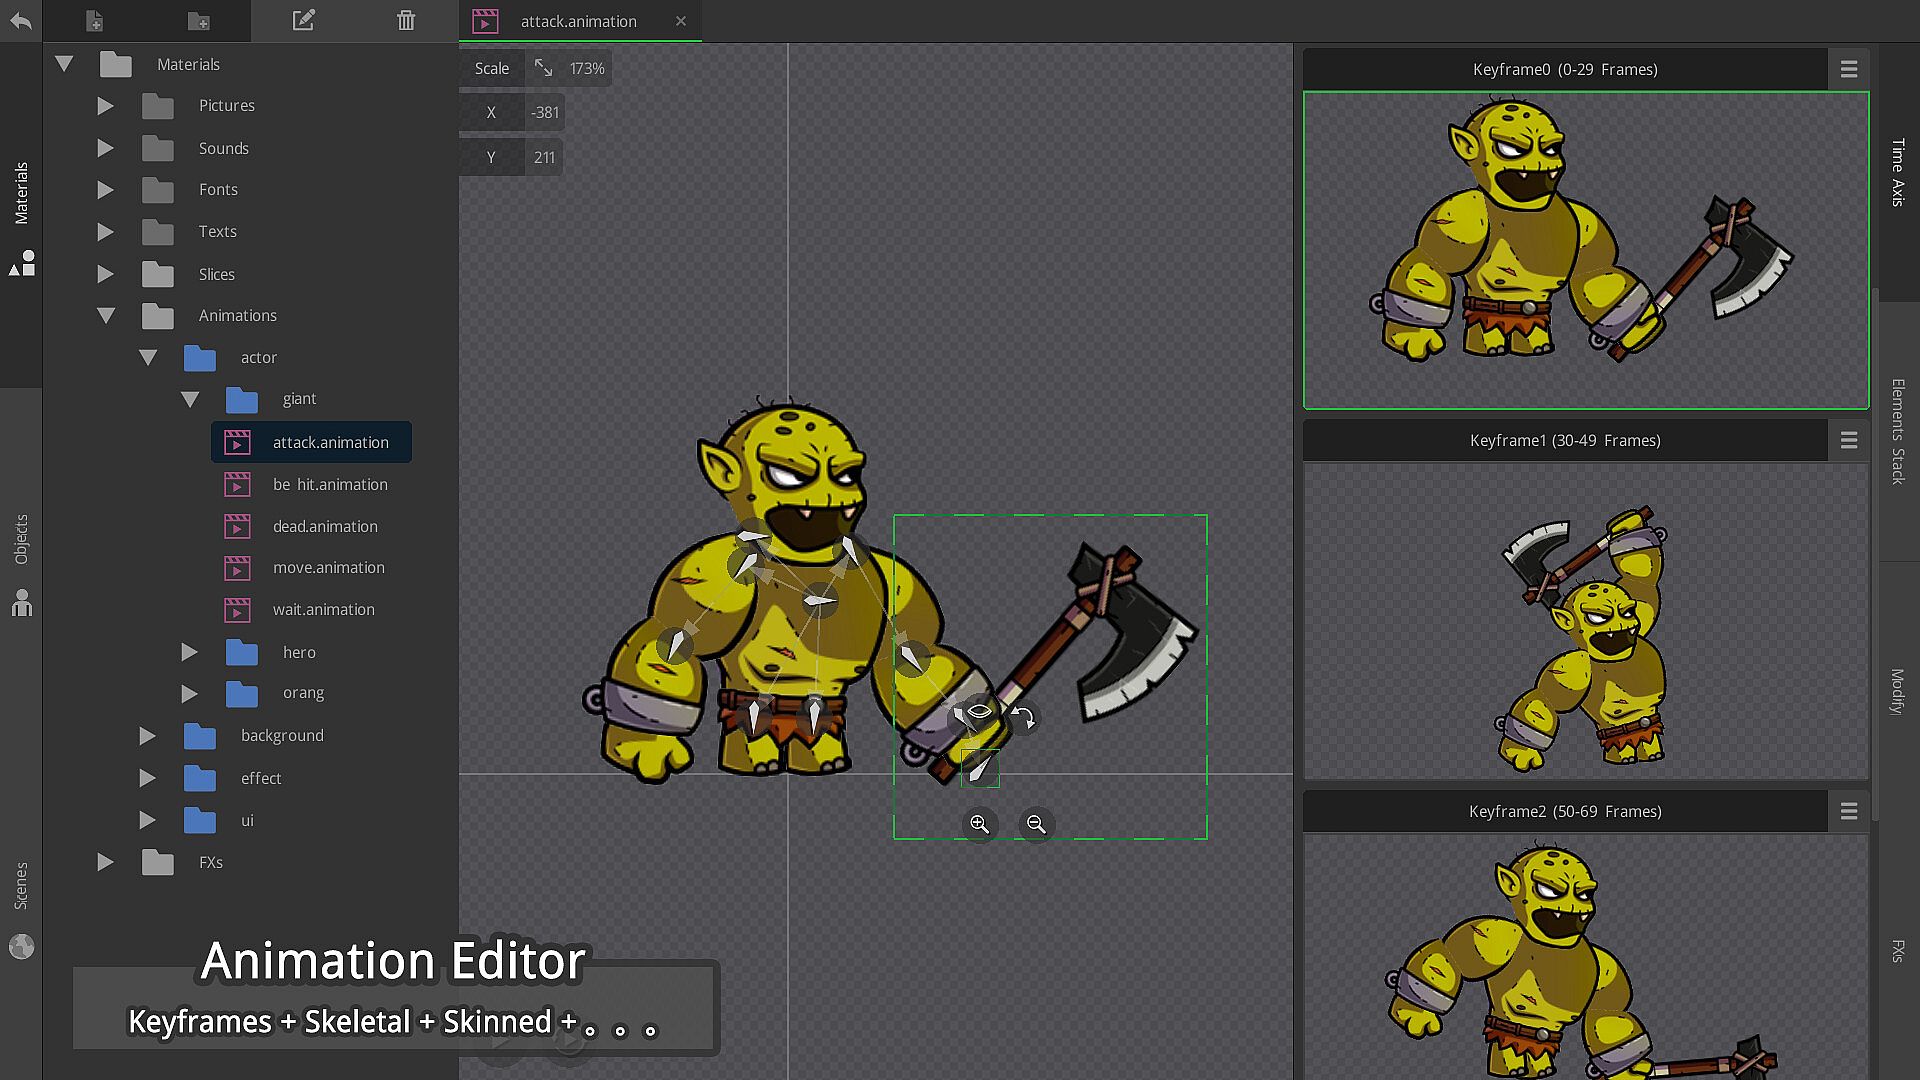Open the Keyframe2 hamburger menu

(x=1848, y=811)
